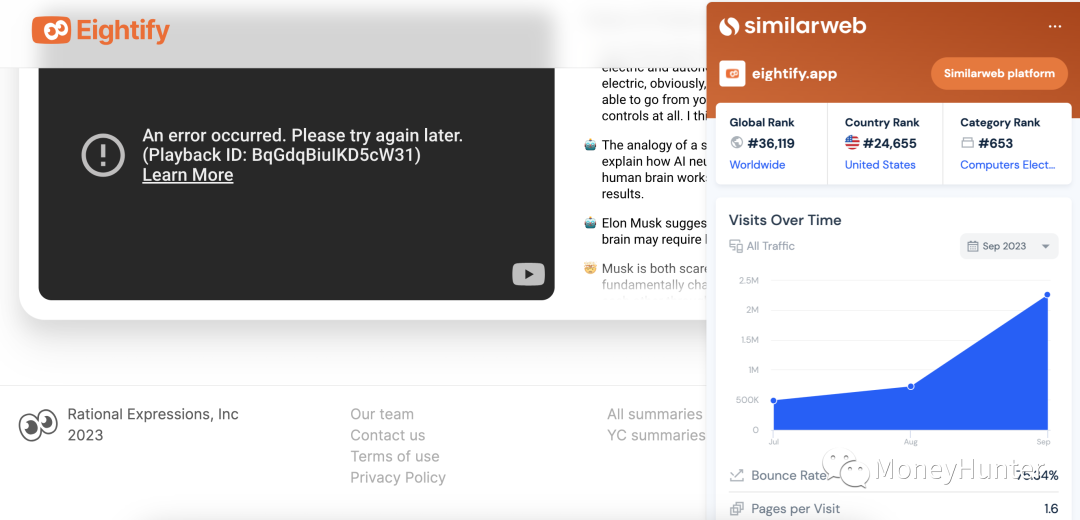The width and height of the screenshot is (1080, 520).
Task: Open the Sep 2023 date dropdown
Action: pos(1008,246)
